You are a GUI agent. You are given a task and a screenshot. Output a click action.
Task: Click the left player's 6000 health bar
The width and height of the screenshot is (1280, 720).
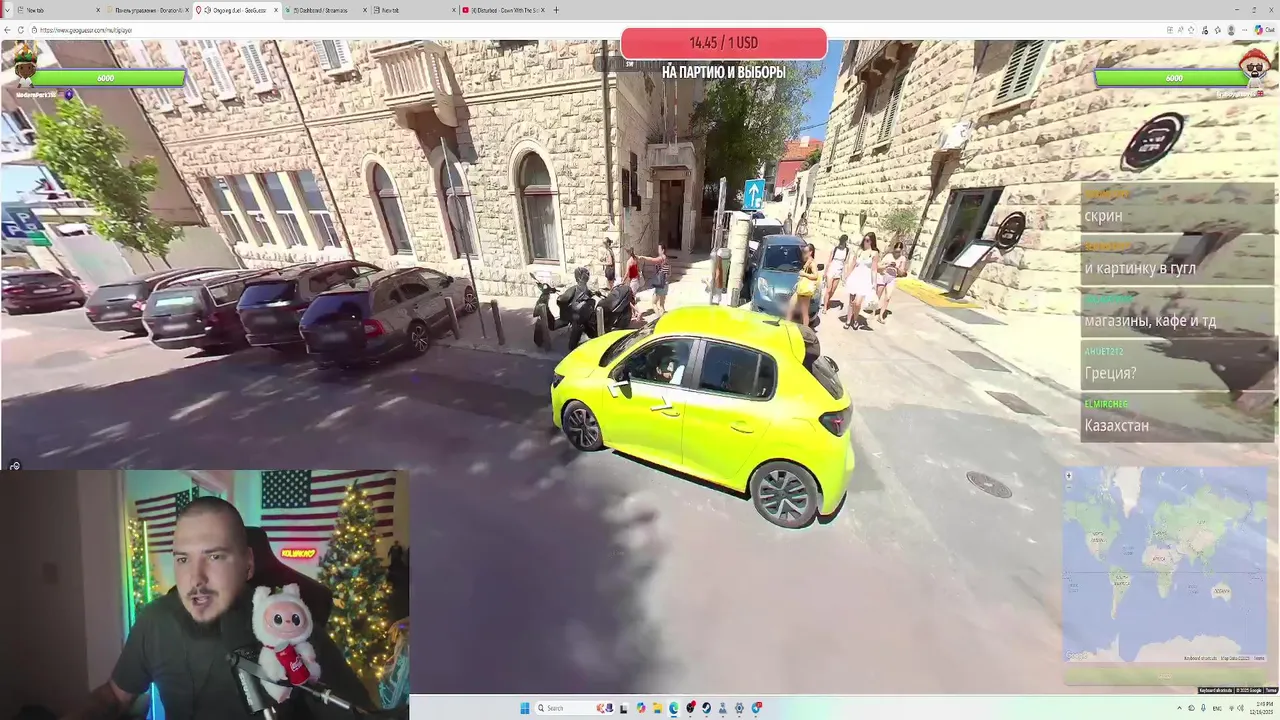pyautogui.click(x=106, y=78)
